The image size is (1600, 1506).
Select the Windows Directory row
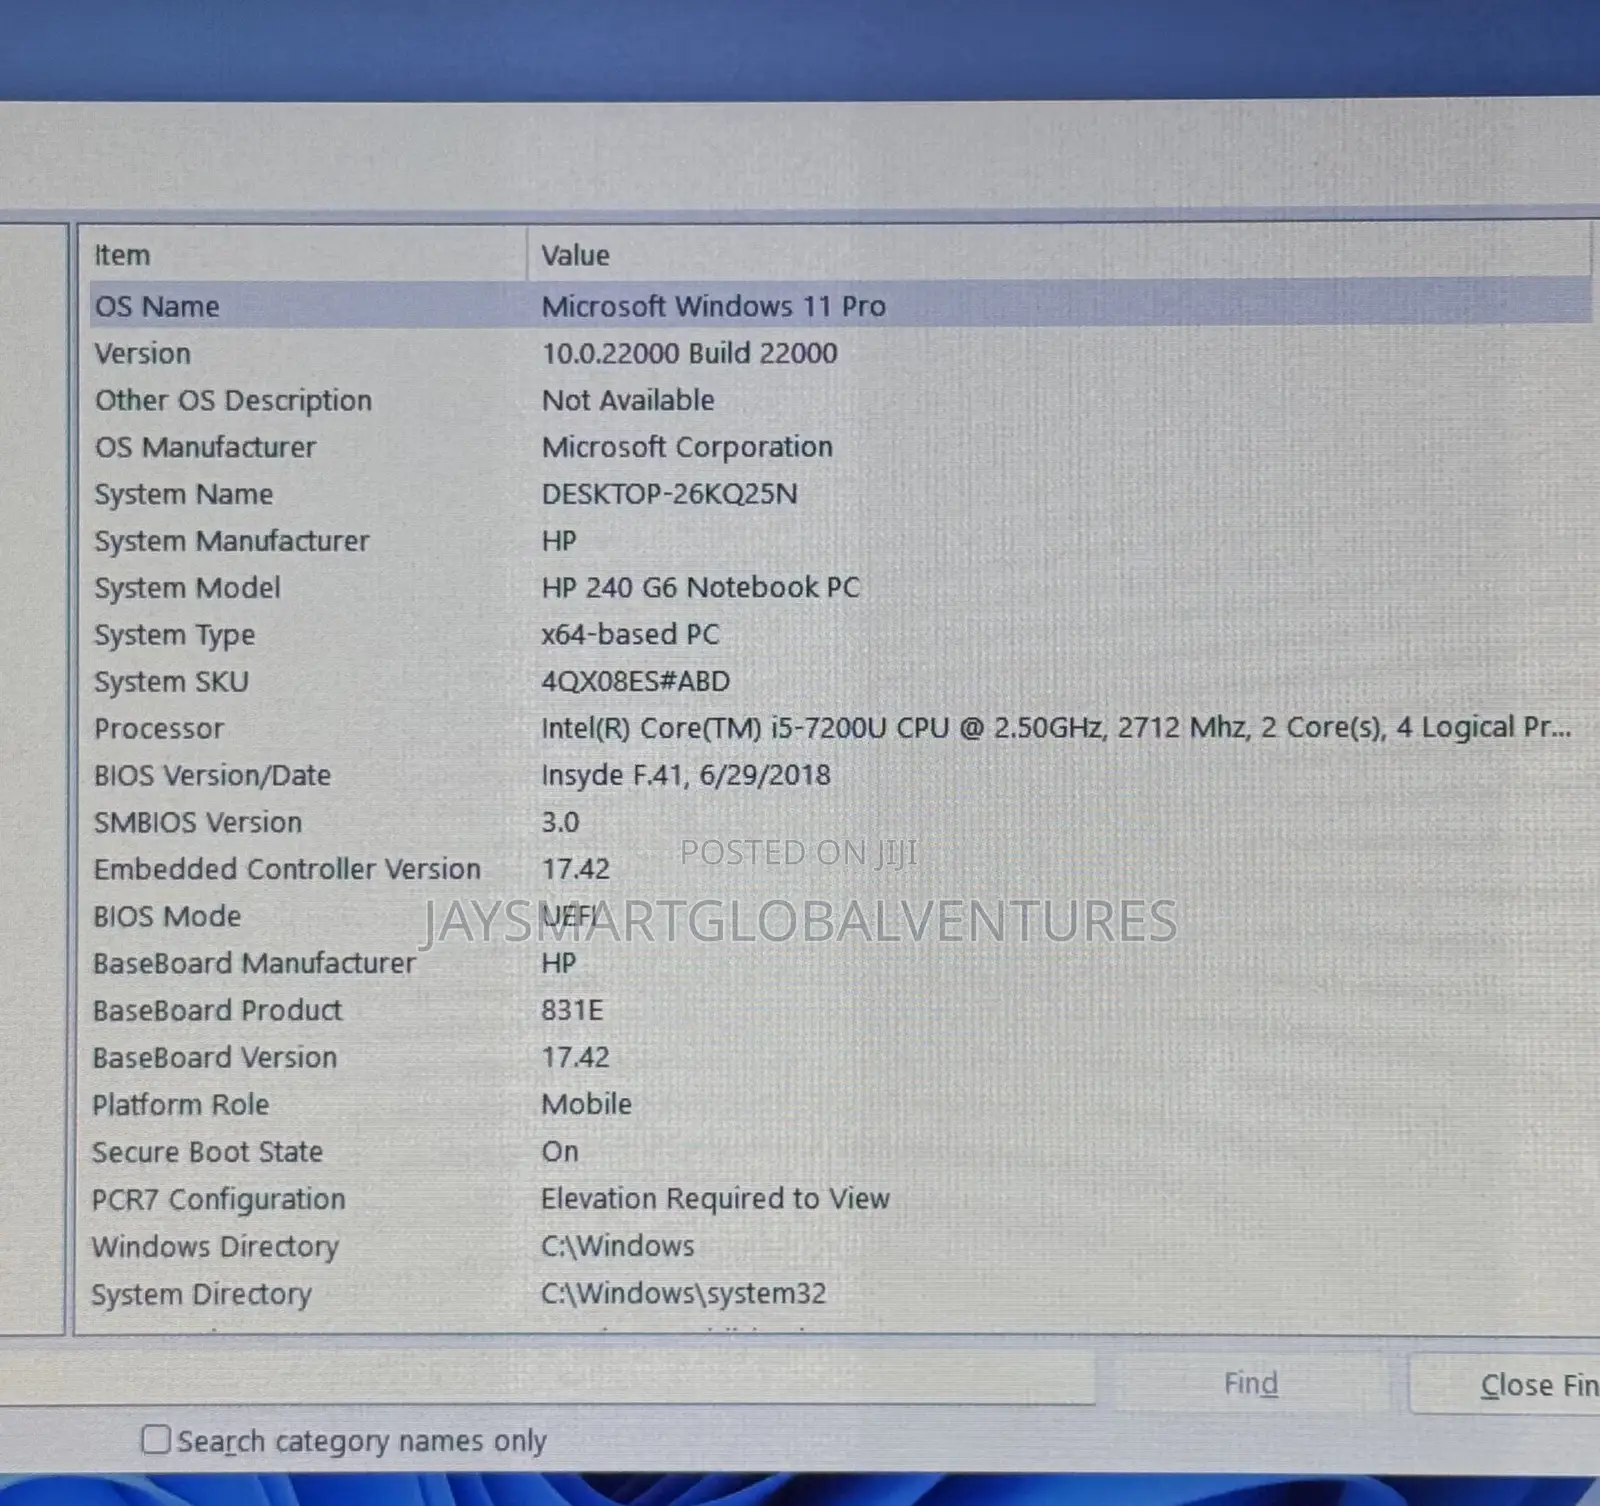(840, 1246)
